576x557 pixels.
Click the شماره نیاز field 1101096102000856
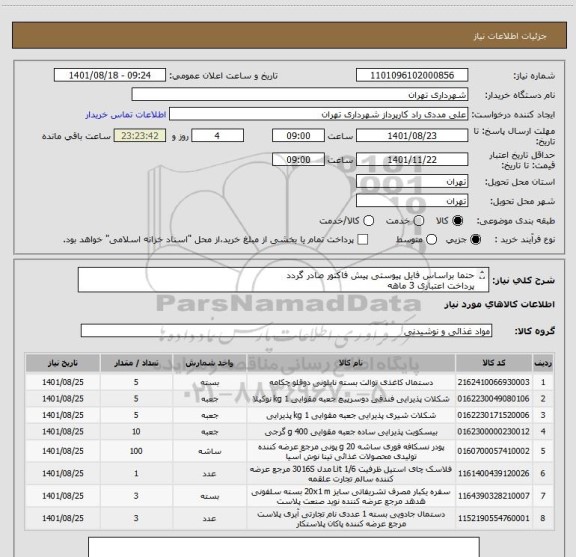point(412,75)
